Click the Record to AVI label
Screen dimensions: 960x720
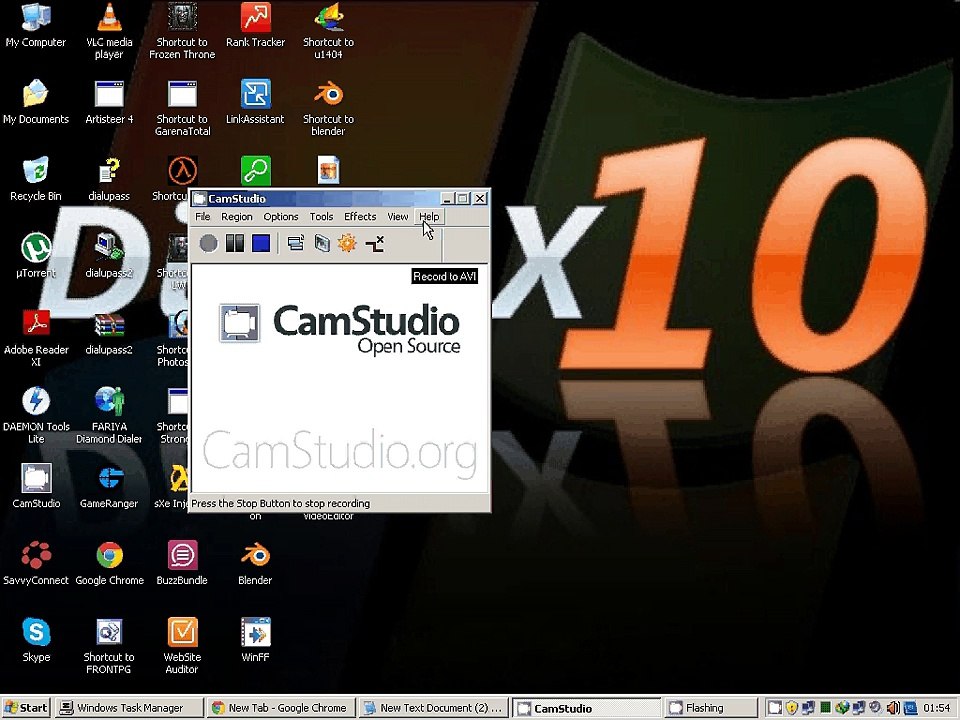445,277
